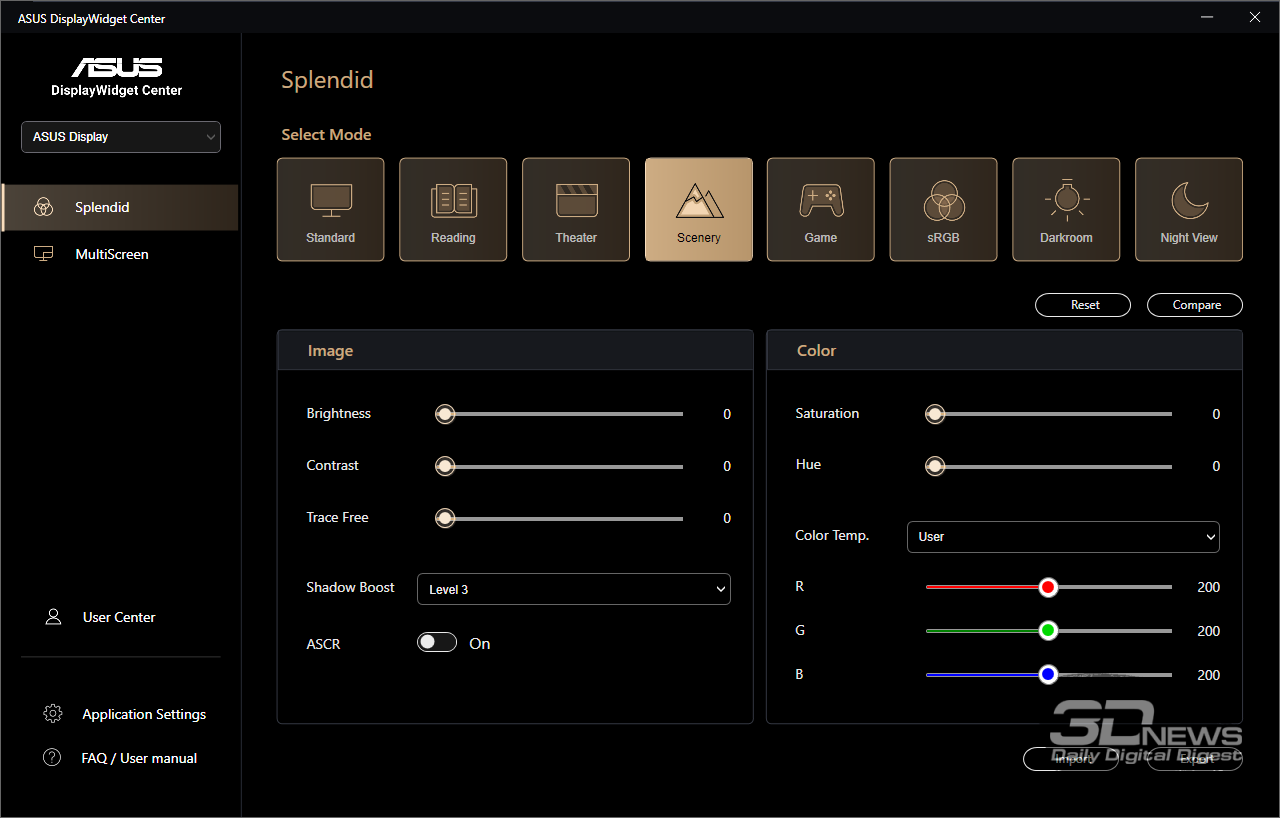Image resolution: width=1280 pixels, height=818 pixels.
Task: Click the Brightness slider handle
Action: (445, 414)
